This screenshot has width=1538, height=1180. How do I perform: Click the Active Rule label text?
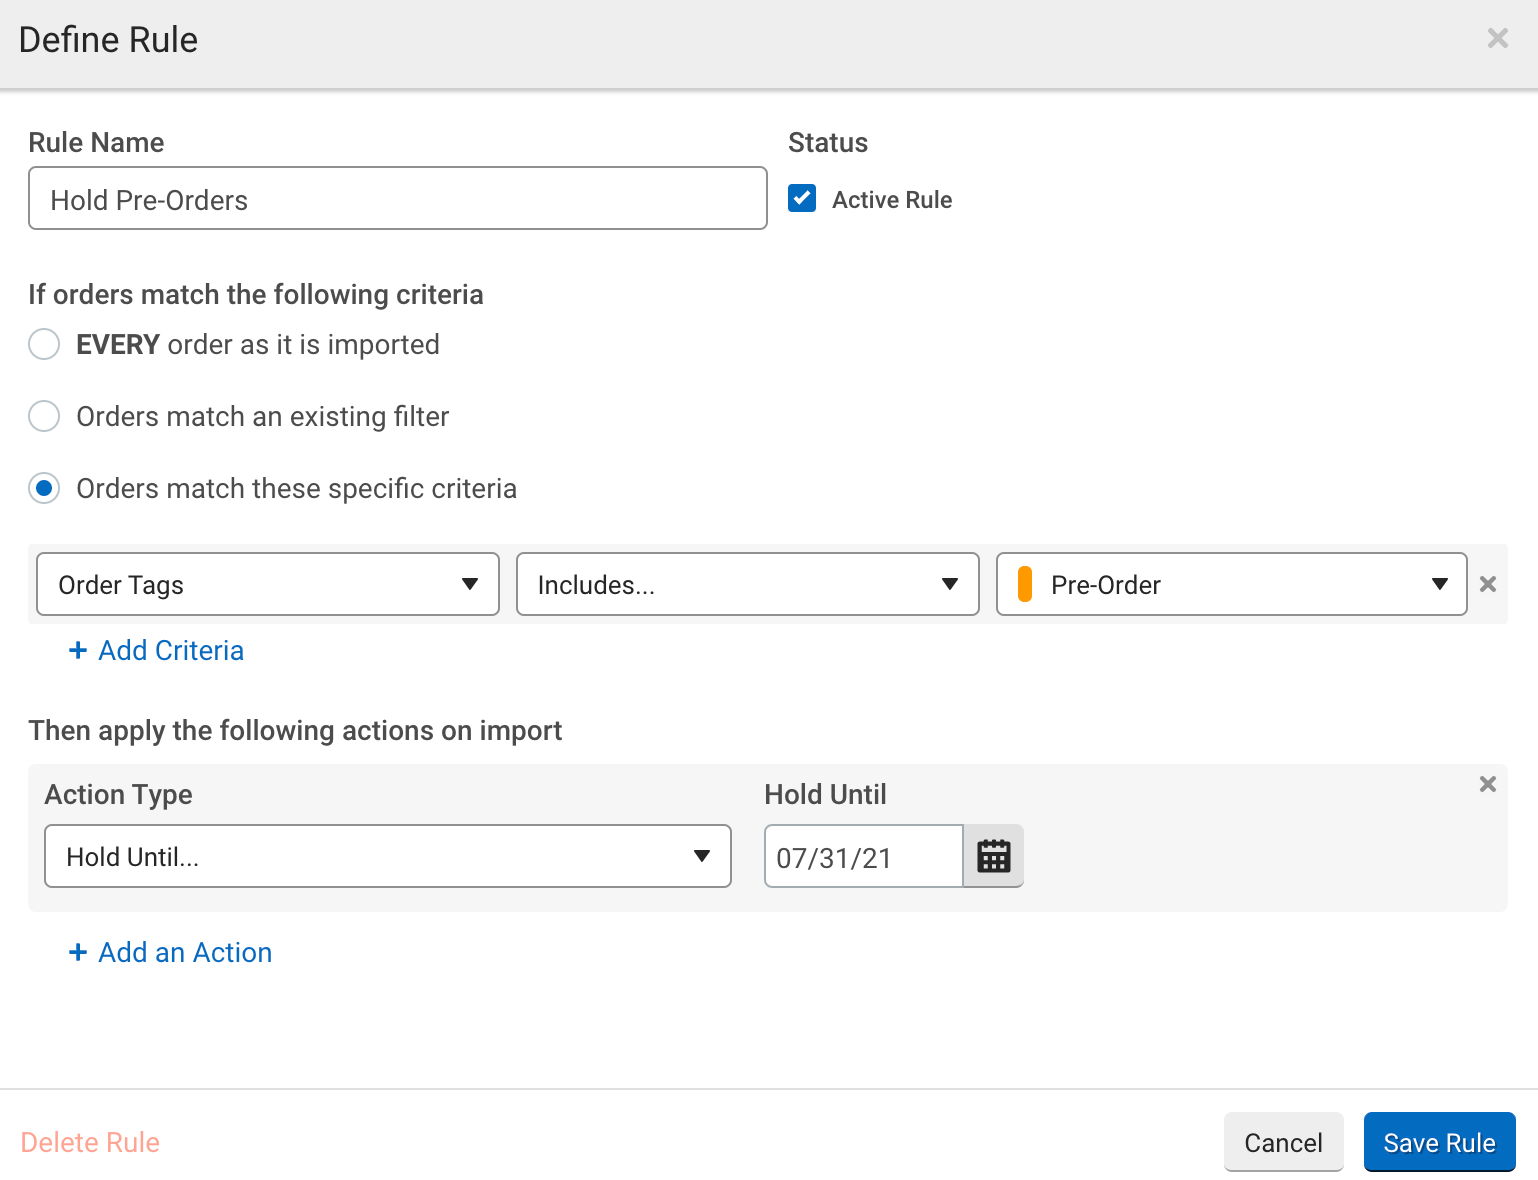point(892,200)
